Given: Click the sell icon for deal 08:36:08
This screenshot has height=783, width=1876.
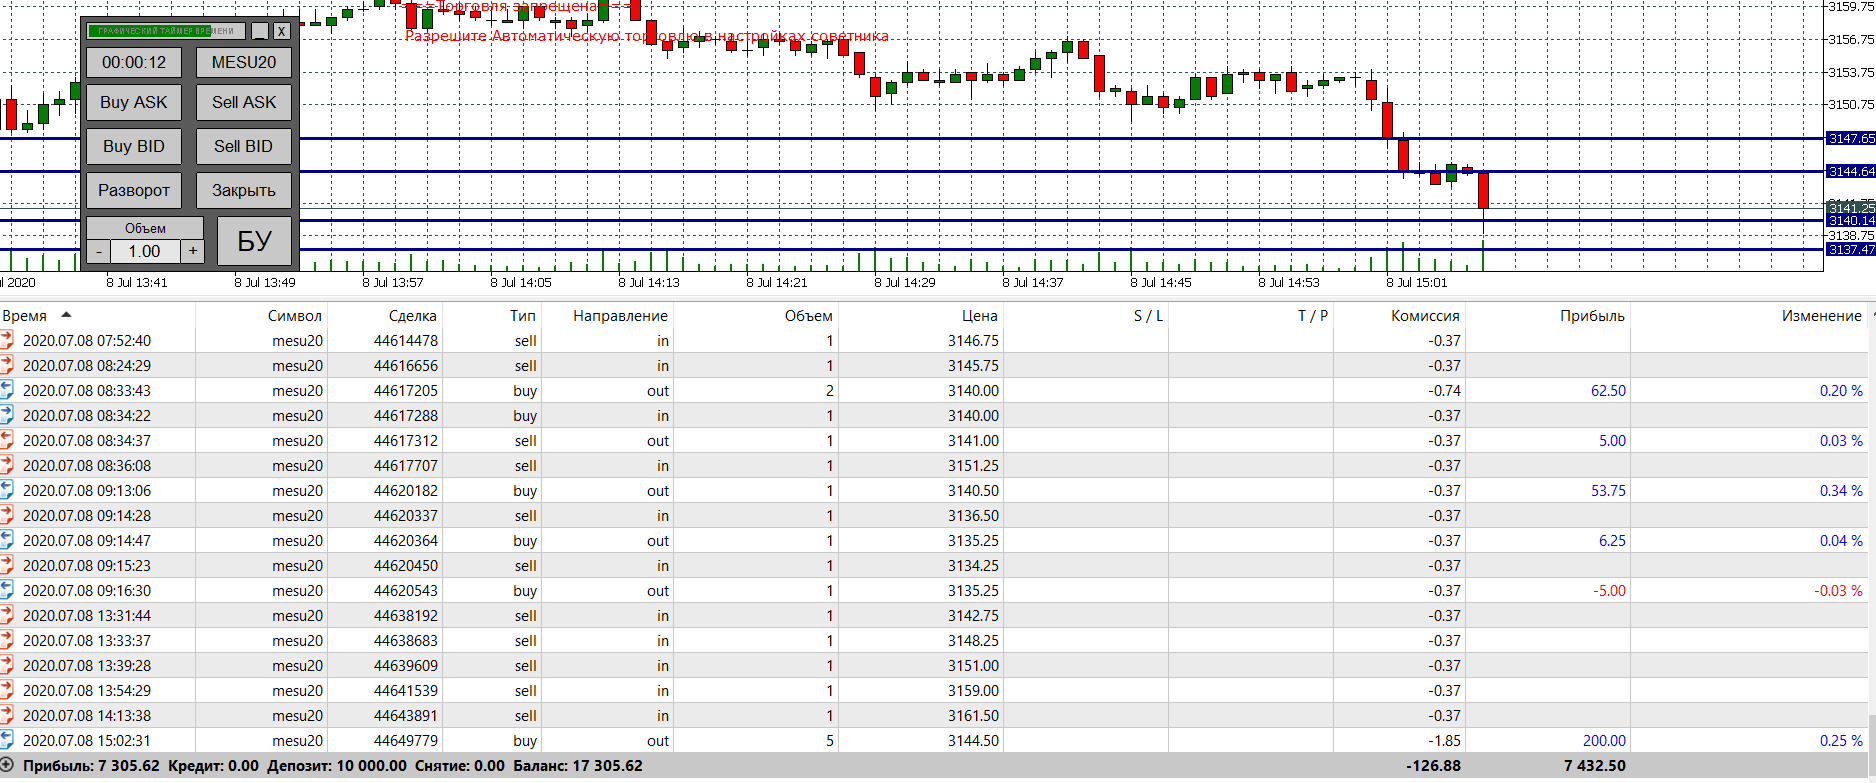Looking at the screenshot, I should (7, 465).
